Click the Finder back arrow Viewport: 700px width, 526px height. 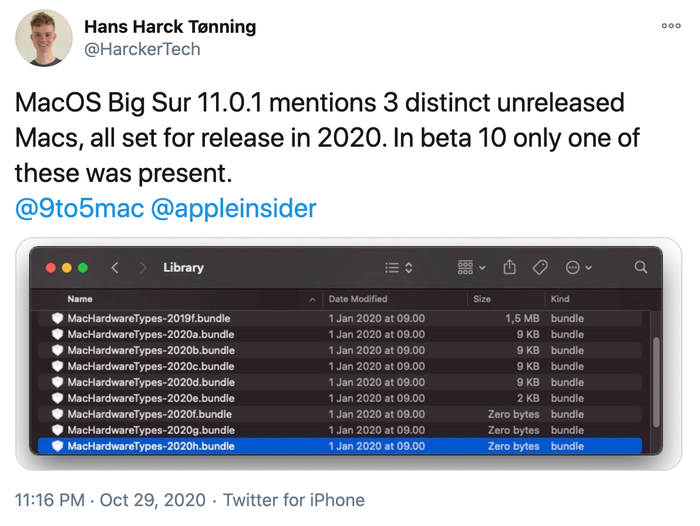(x=115, y=268)
